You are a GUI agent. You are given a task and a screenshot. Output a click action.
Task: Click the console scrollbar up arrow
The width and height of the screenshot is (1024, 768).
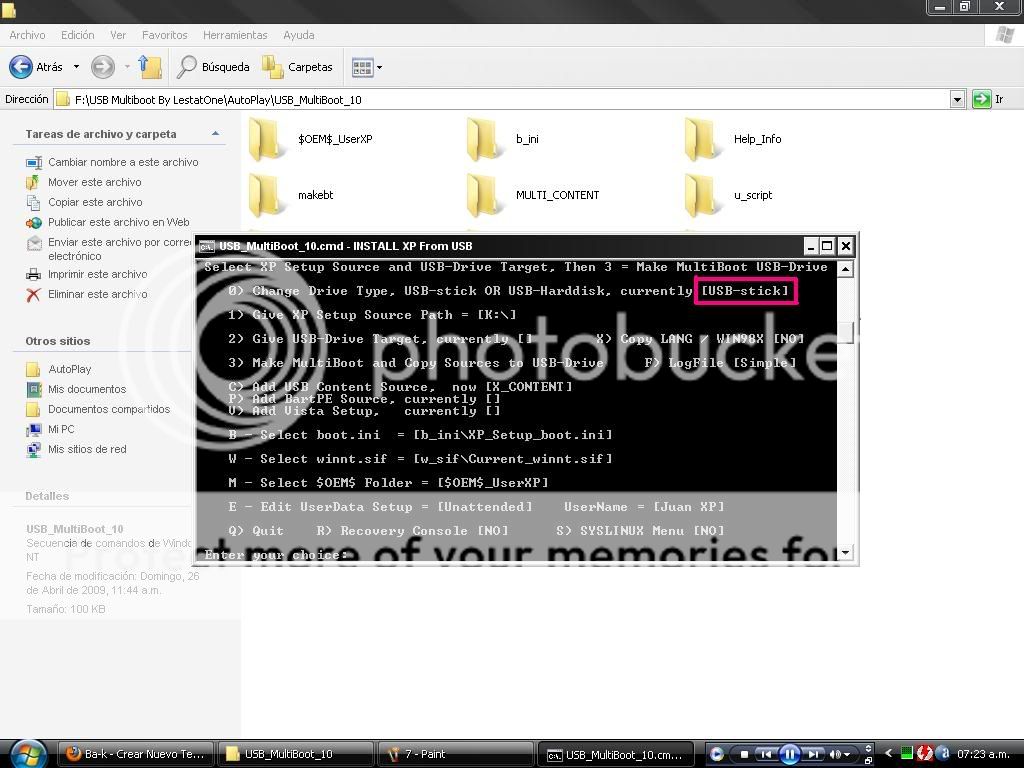click(x=845, y=268)
